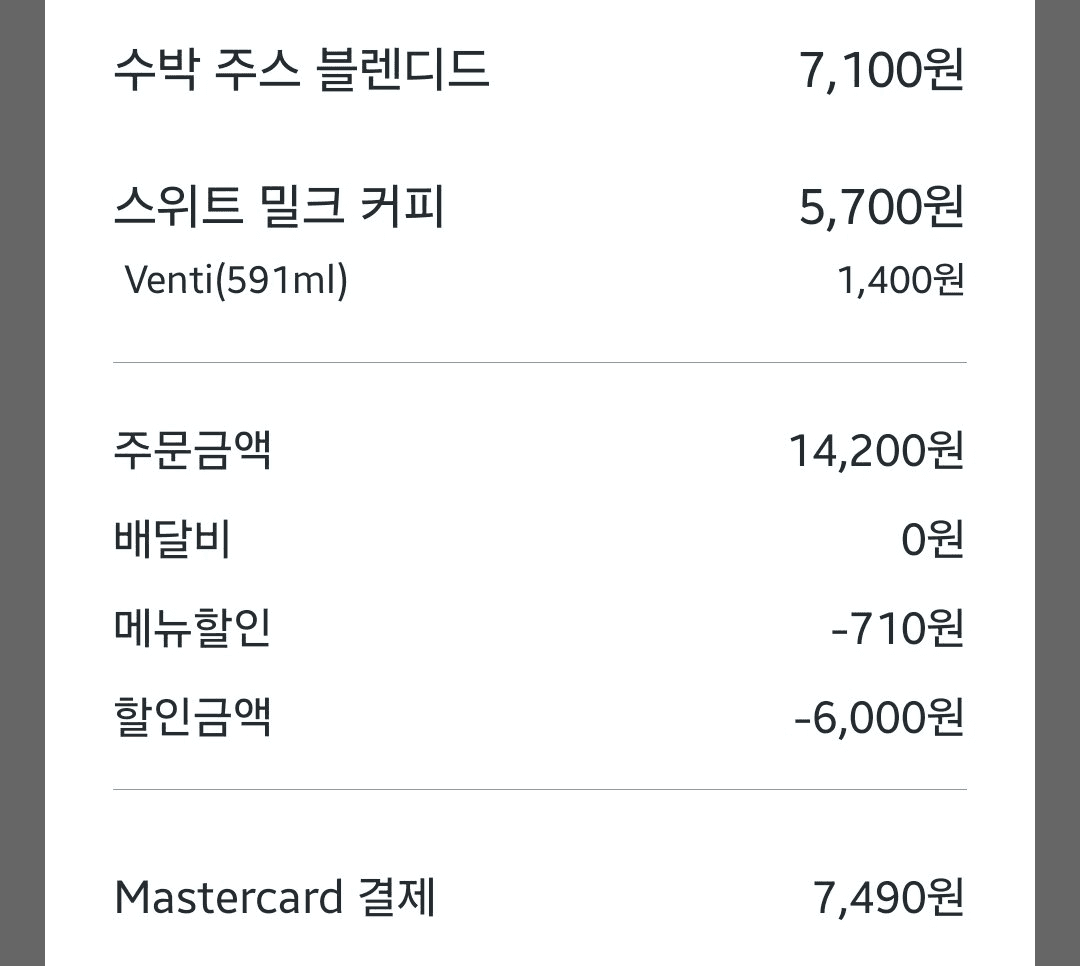Click the 주문금액 label
Image resolution: width=1080 pixels, height=966 pixels.
point(192,451)
